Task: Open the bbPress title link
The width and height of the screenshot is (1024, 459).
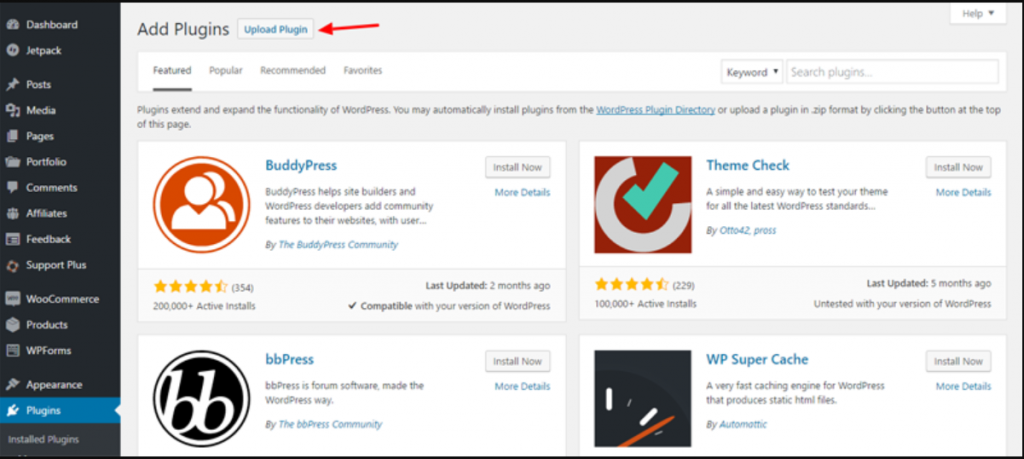Action: 289,360
